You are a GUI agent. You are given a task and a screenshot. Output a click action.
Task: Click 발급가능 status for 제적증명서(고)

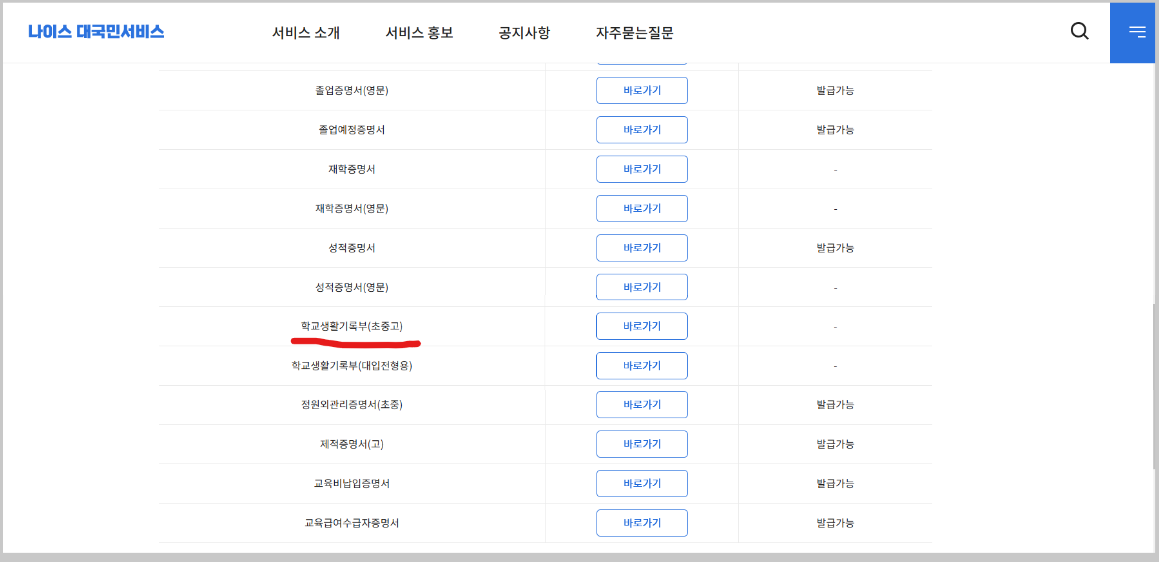(x=835, y=444)
